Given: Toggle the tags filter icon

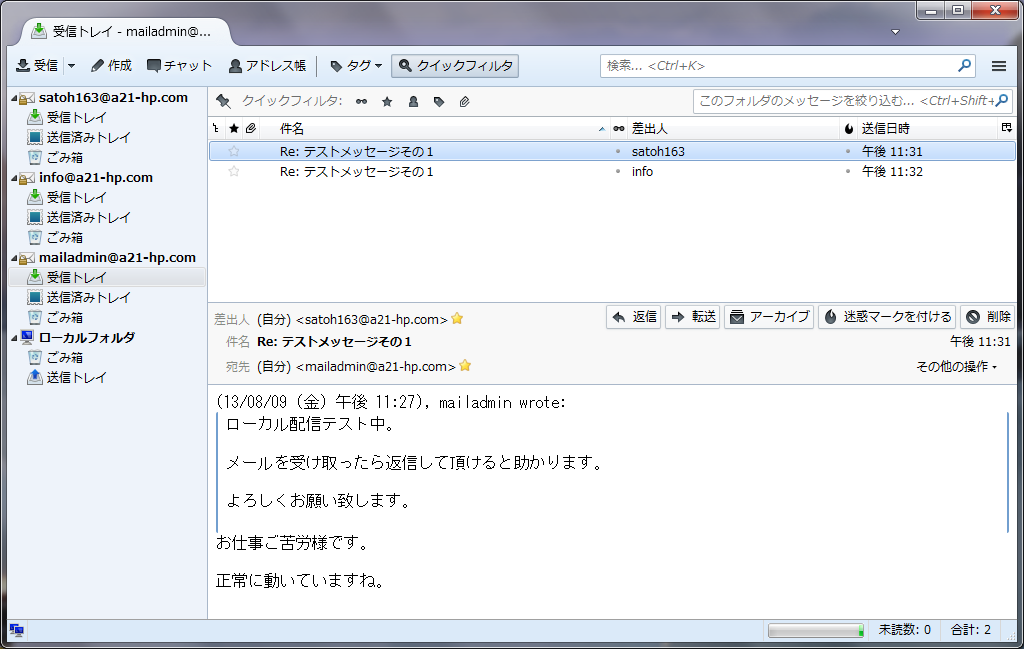Looking at the screenshot, I should tap(439, 101).
